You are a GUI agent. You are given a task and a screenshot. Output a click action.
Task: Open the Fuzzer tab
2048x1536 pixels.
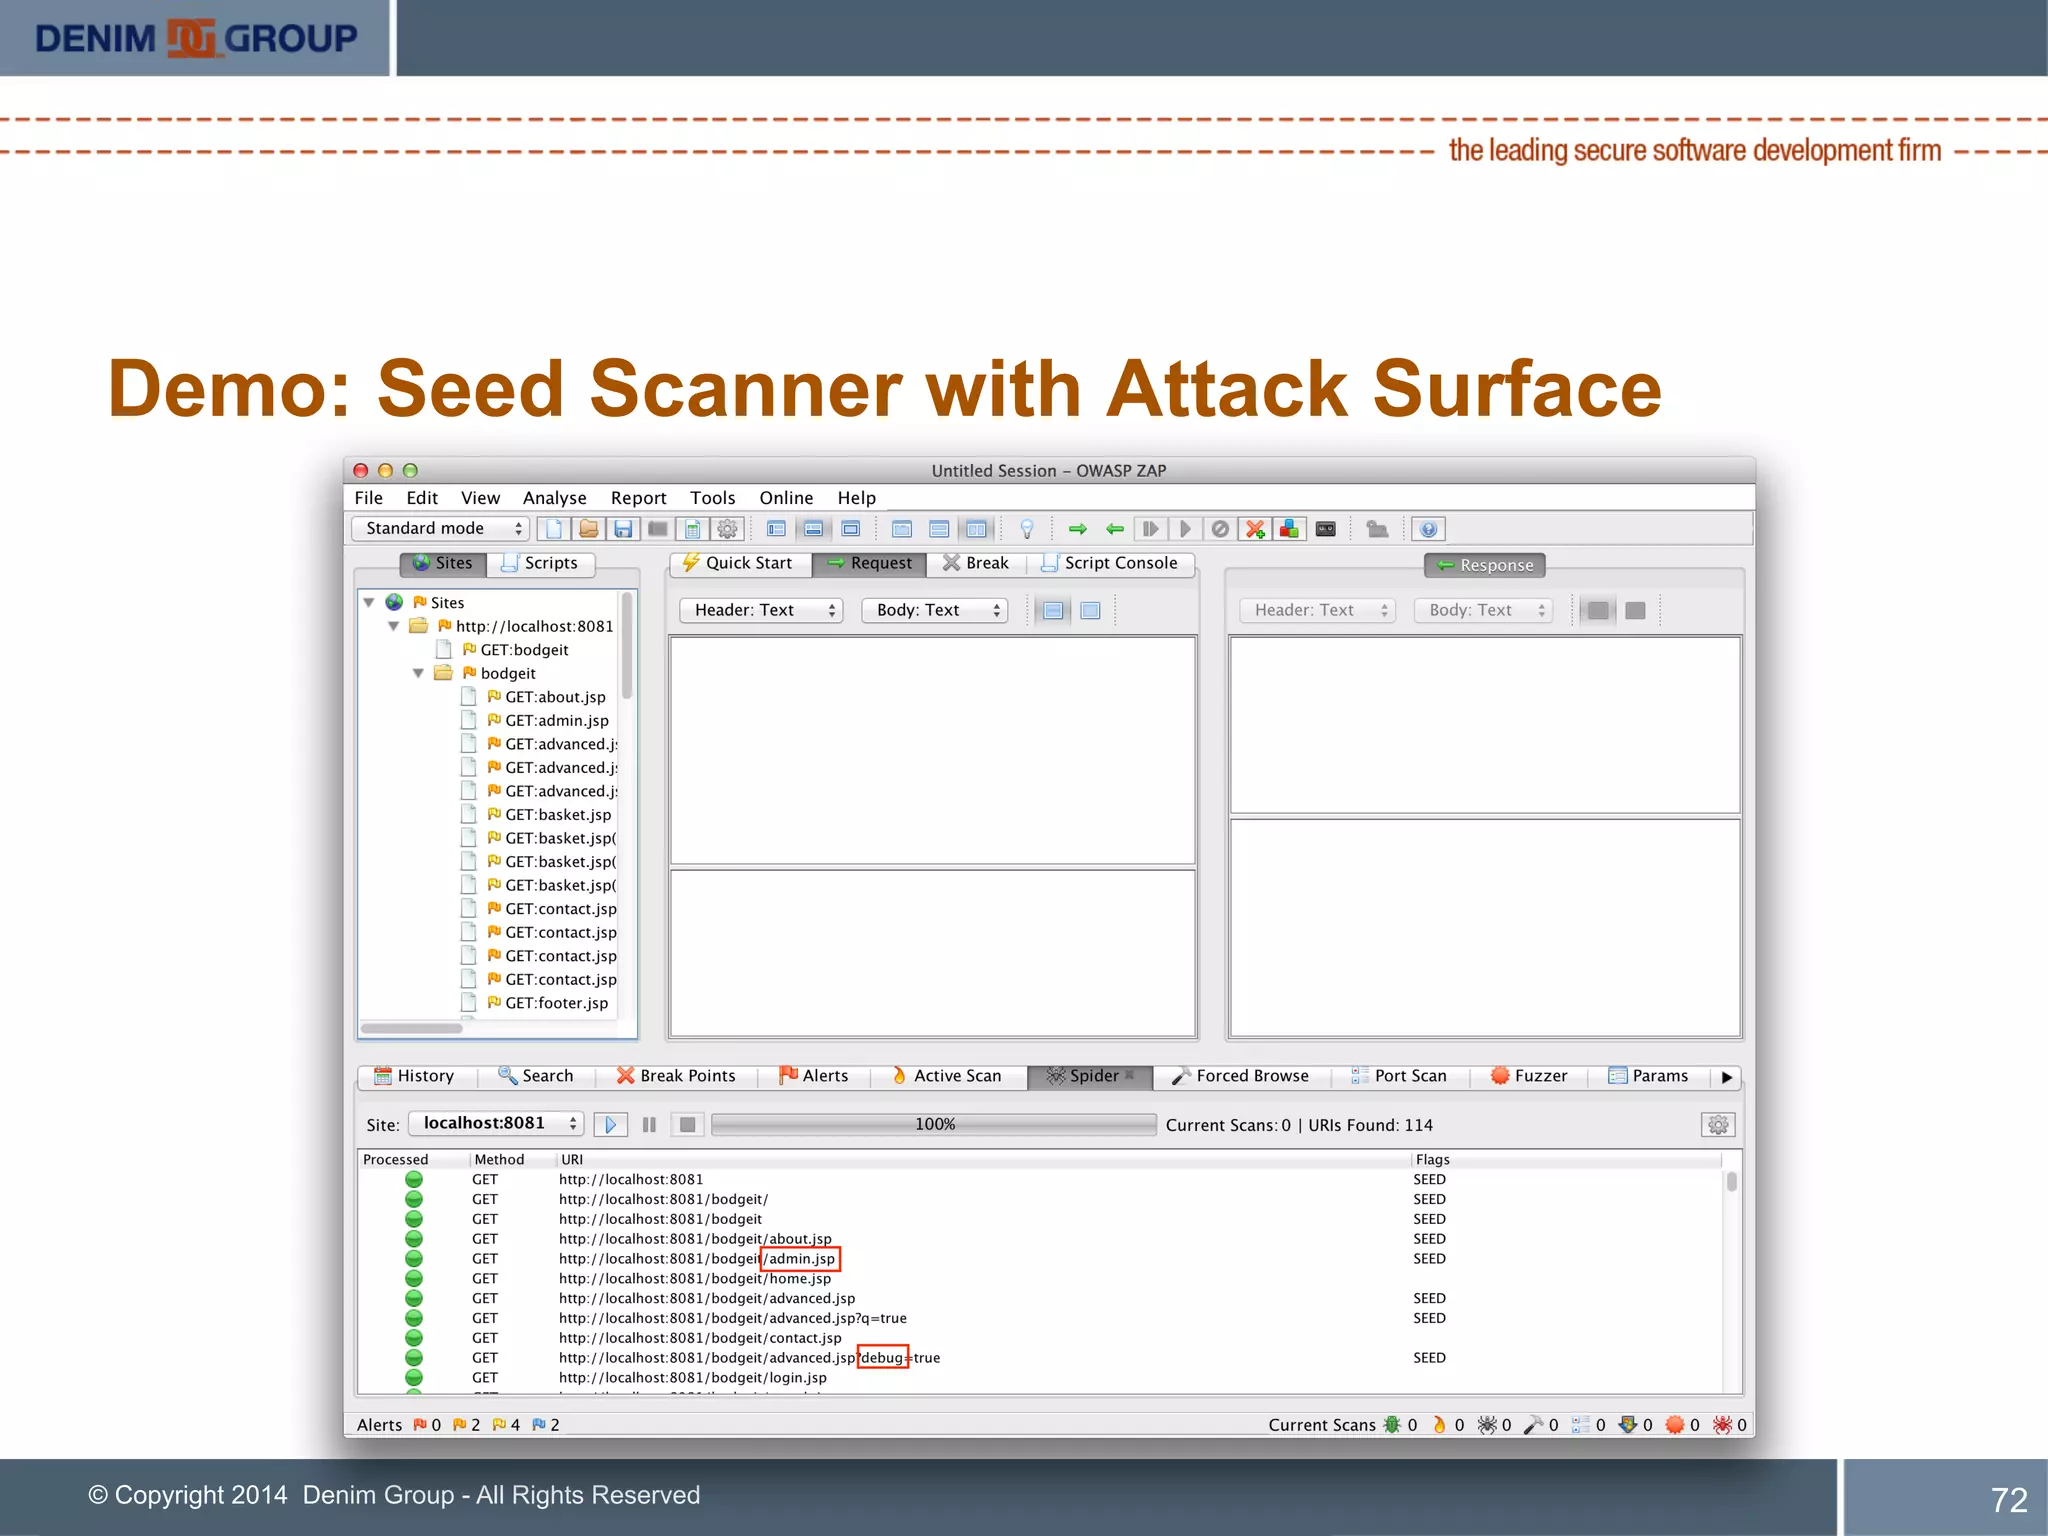point(1529,1077)
